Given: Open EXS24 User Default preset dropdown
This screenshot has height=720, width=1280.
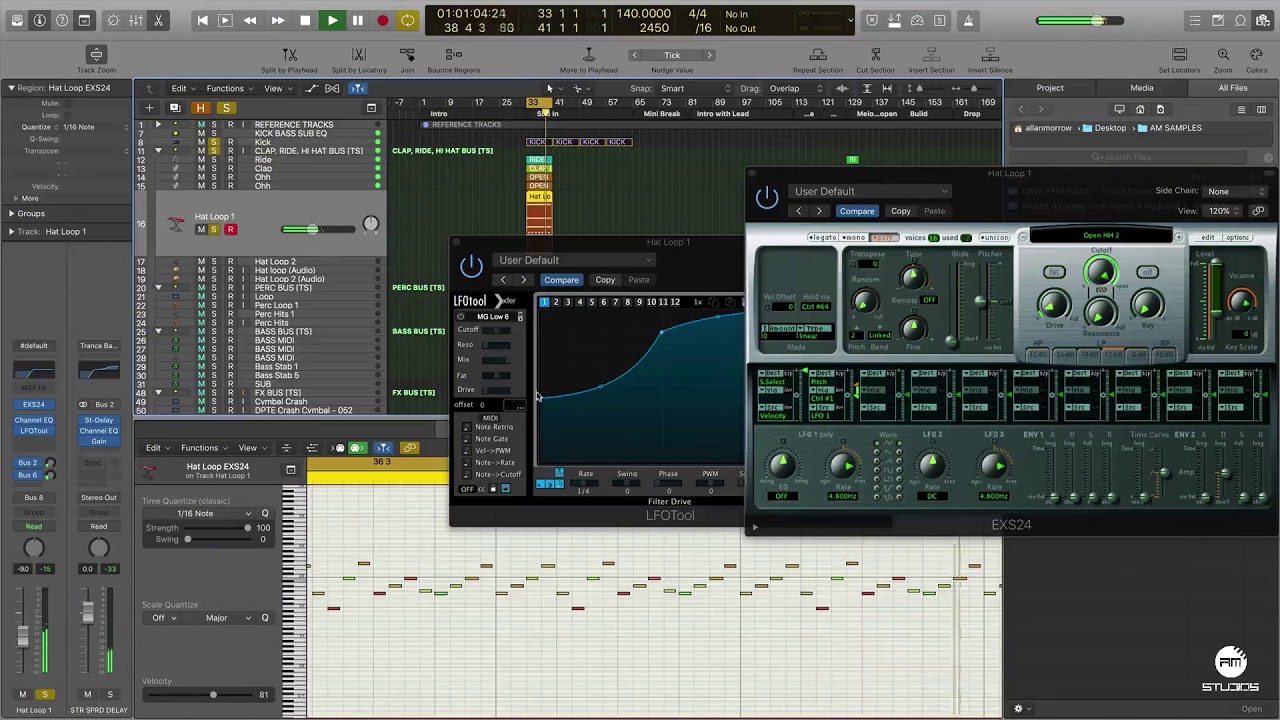Looking at the screenshot, I should click(x=870, y=191).
